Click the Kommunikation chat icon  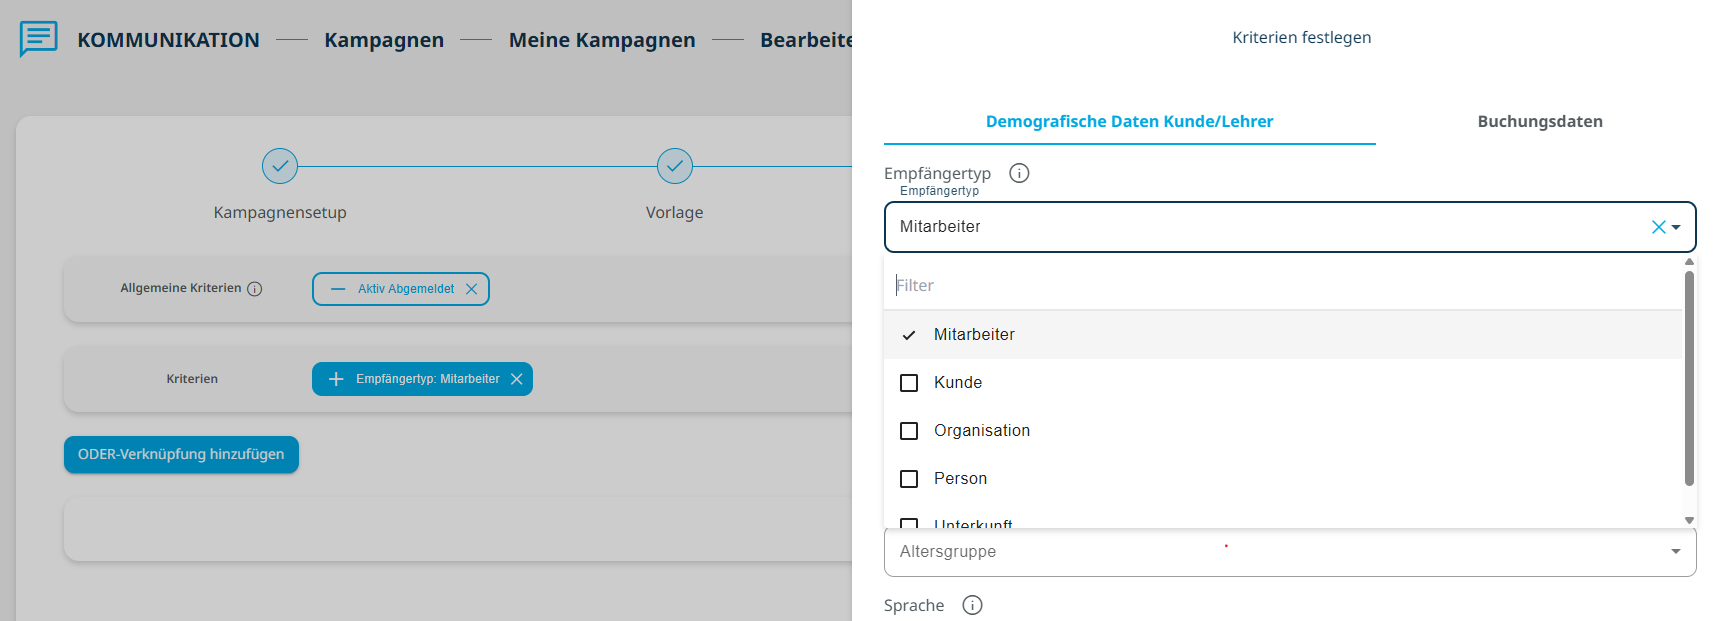point(38,39)
